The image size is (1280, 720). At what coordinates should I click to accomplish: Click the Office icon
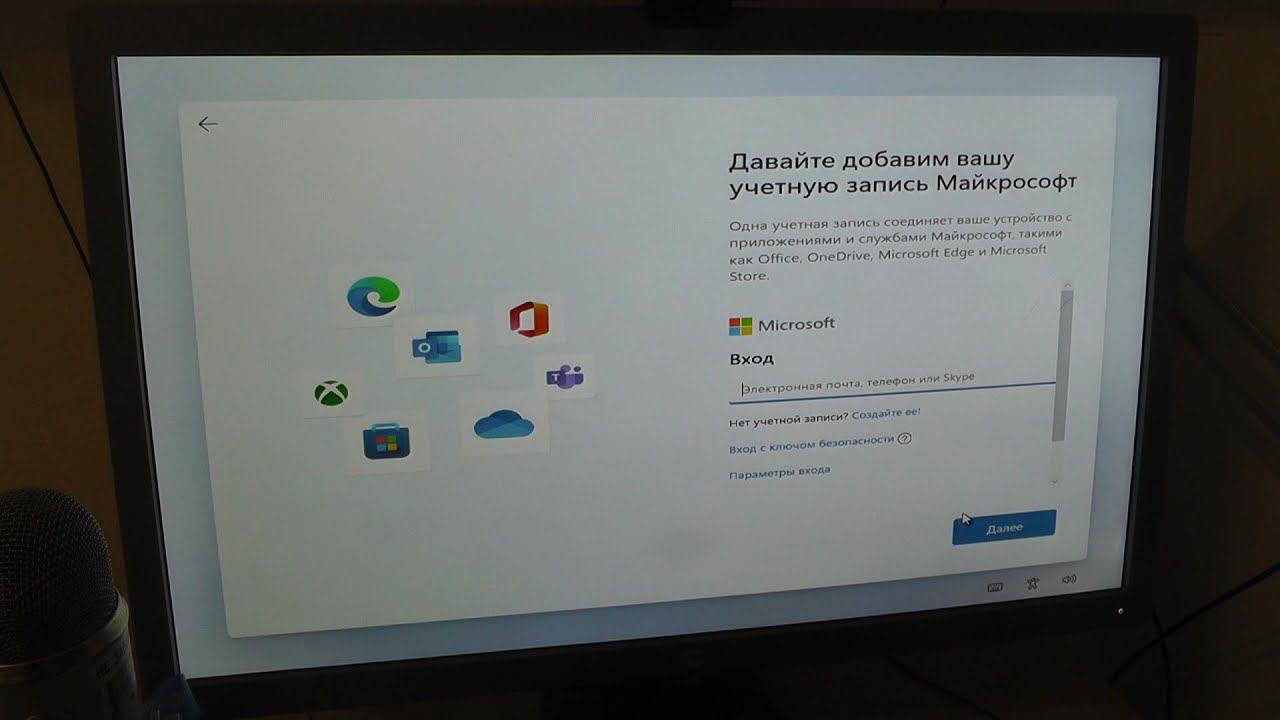pos(529,320)
